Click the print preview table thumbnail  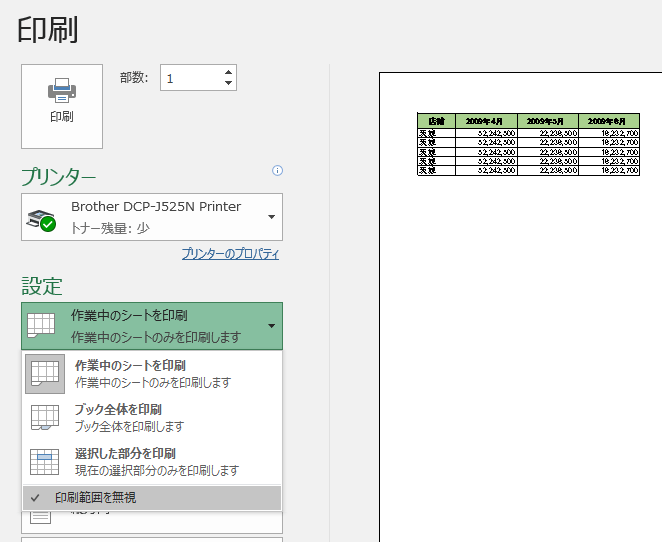528,144
